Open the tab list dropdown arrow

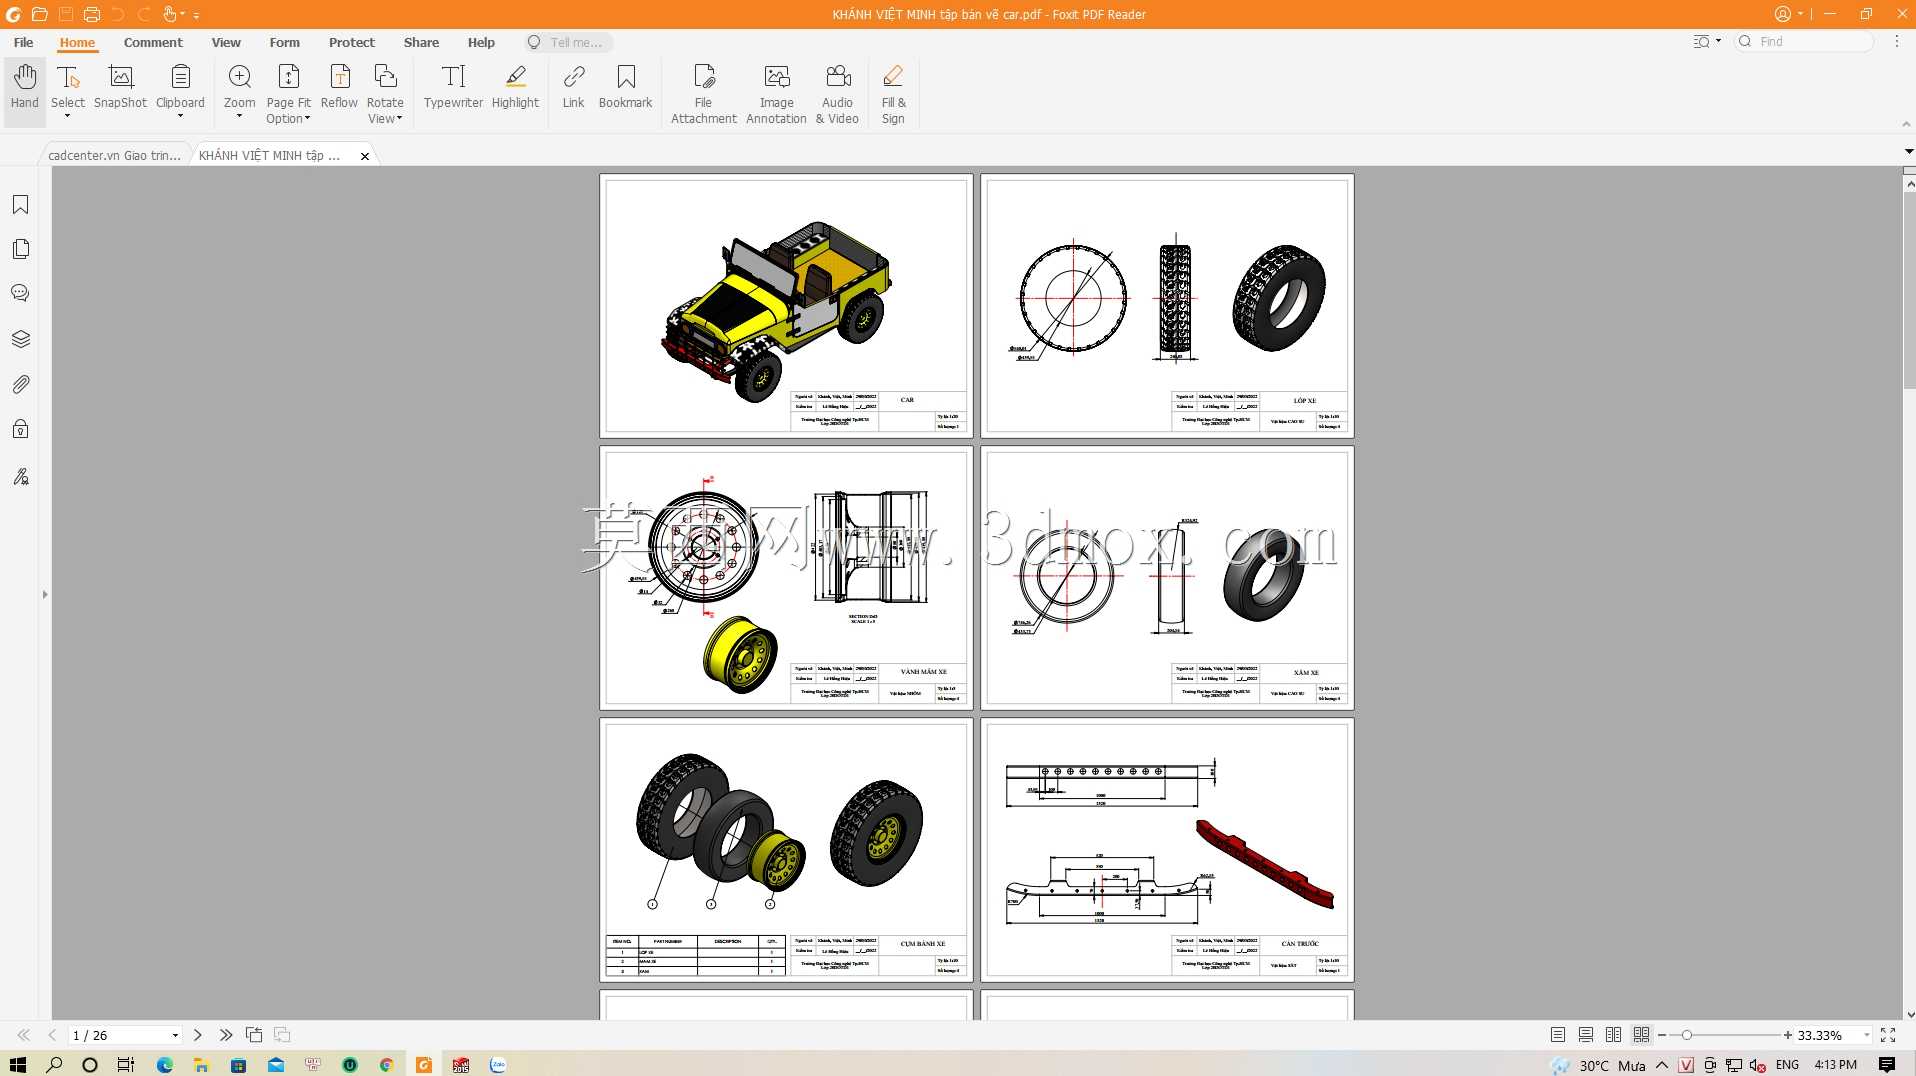(x=1908, y=152)
